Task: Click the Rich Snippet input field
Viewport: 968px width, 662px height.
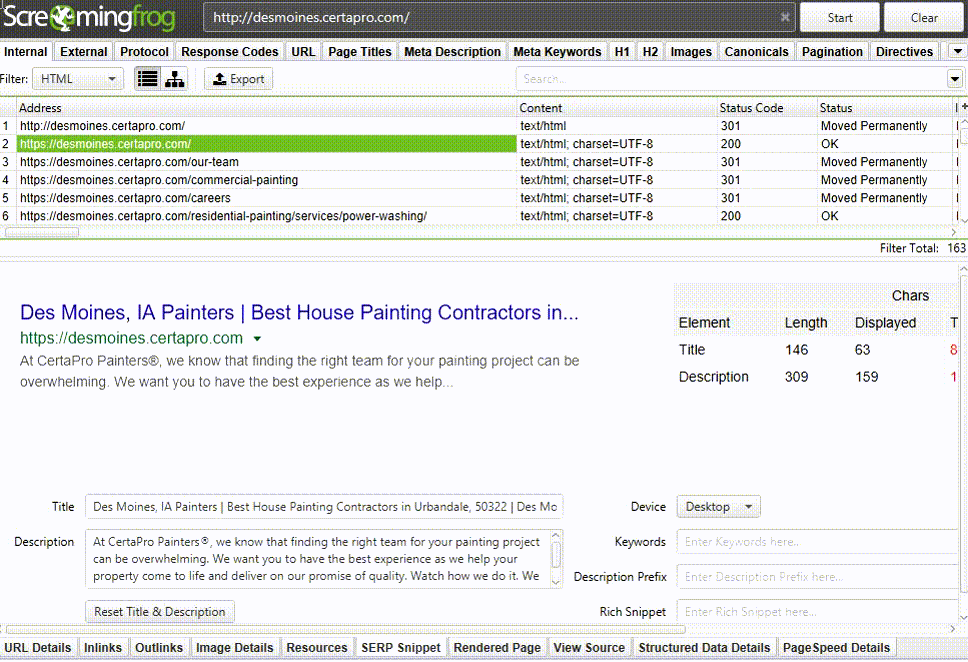Action: 818,612
